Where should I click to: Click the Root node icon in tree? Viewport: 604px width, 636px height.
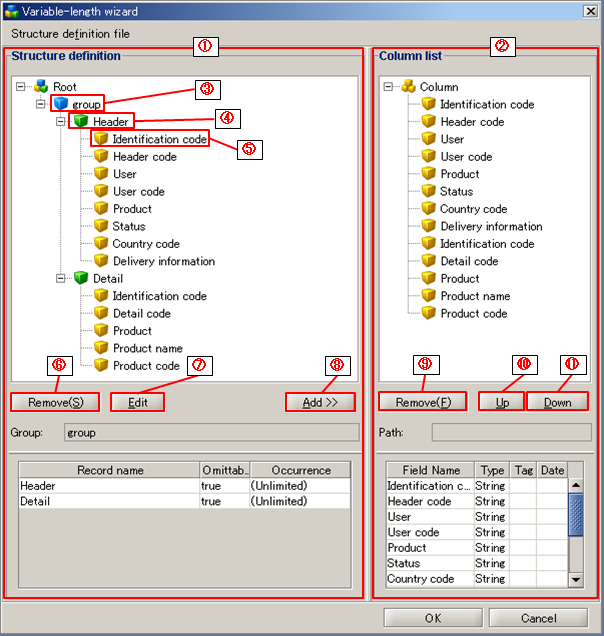[x=41, y=87]
